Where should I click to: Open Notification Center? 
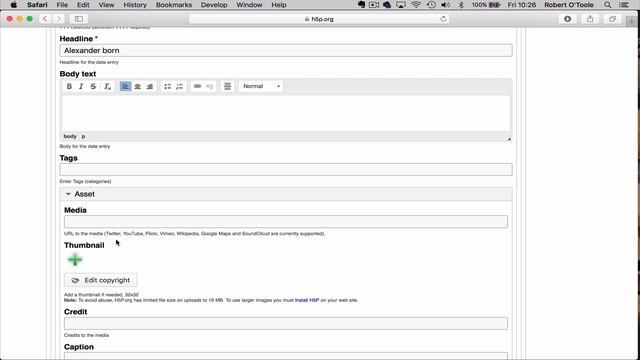pos(624,5)
